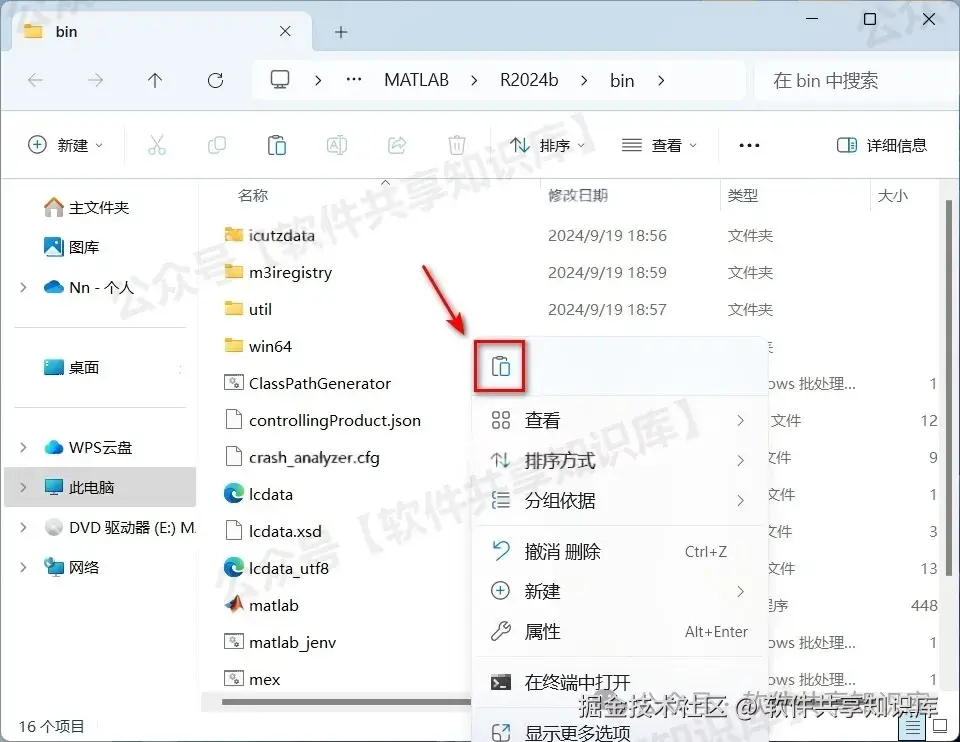Expand the 此电脑 tree node
Screen dimensions: 960x742
[23, 487]
